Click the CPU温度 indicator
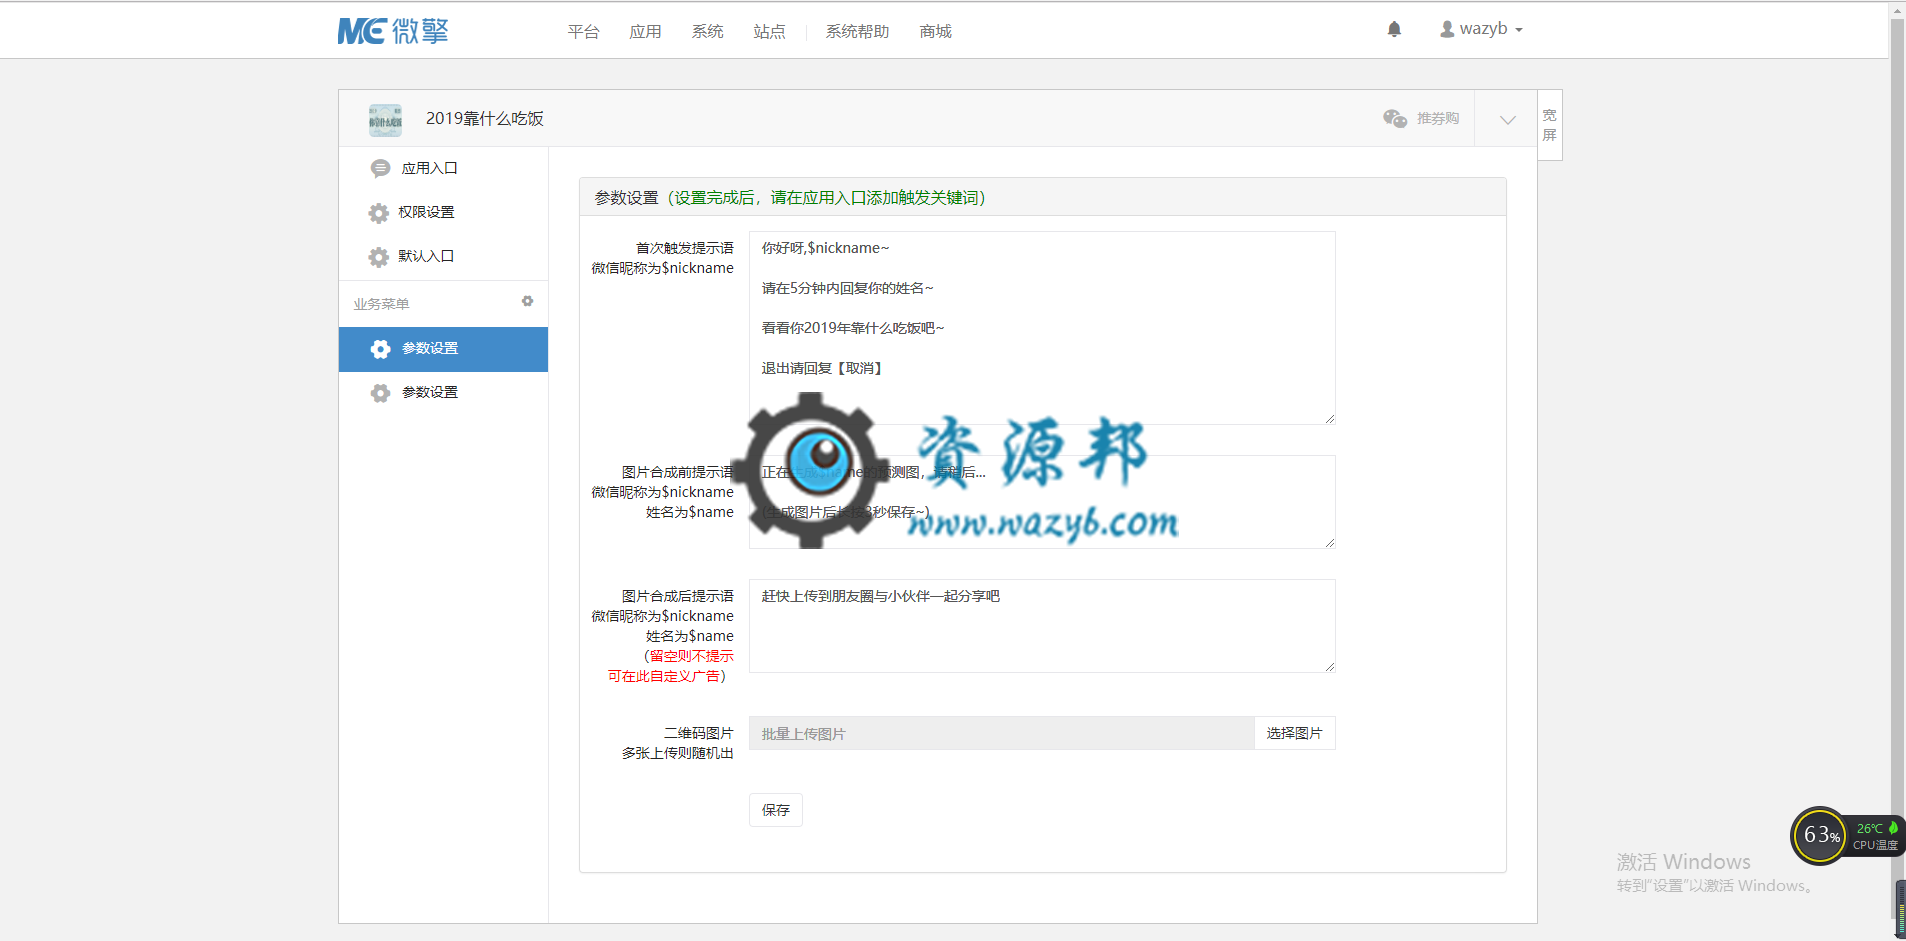Image resolution: width=1906 pixels, height=941 pixels. [x=1875, y=837]
